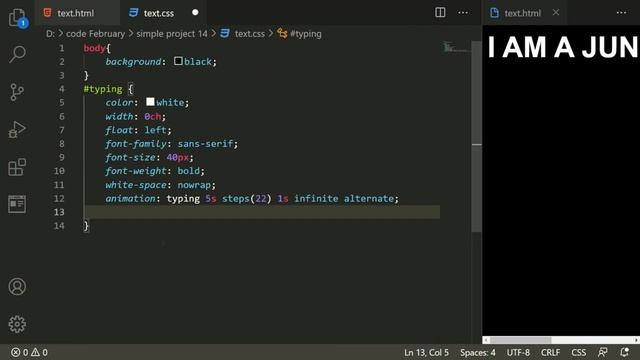Click 'bold' value on line 10
The image size is (640, 360).
coord(189,171)
